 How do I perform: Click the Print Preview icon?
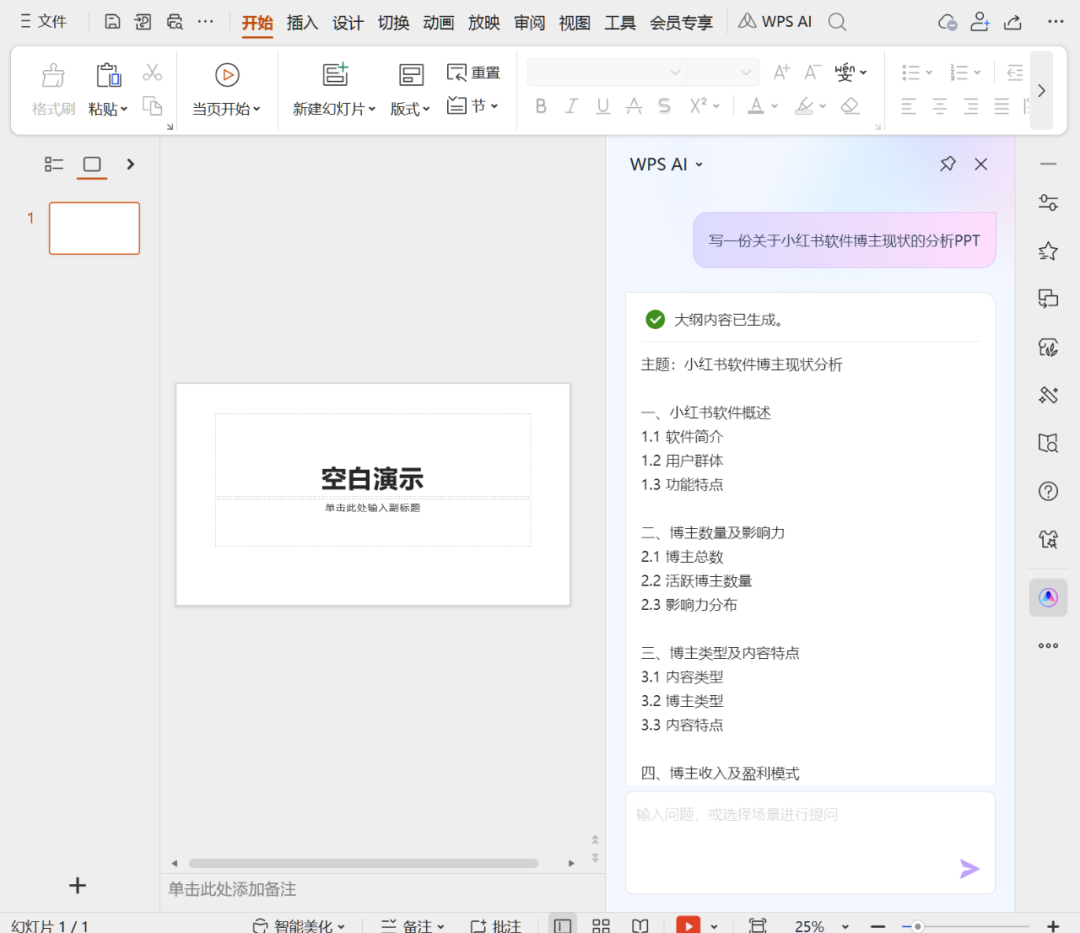click(x=175, y=22)
